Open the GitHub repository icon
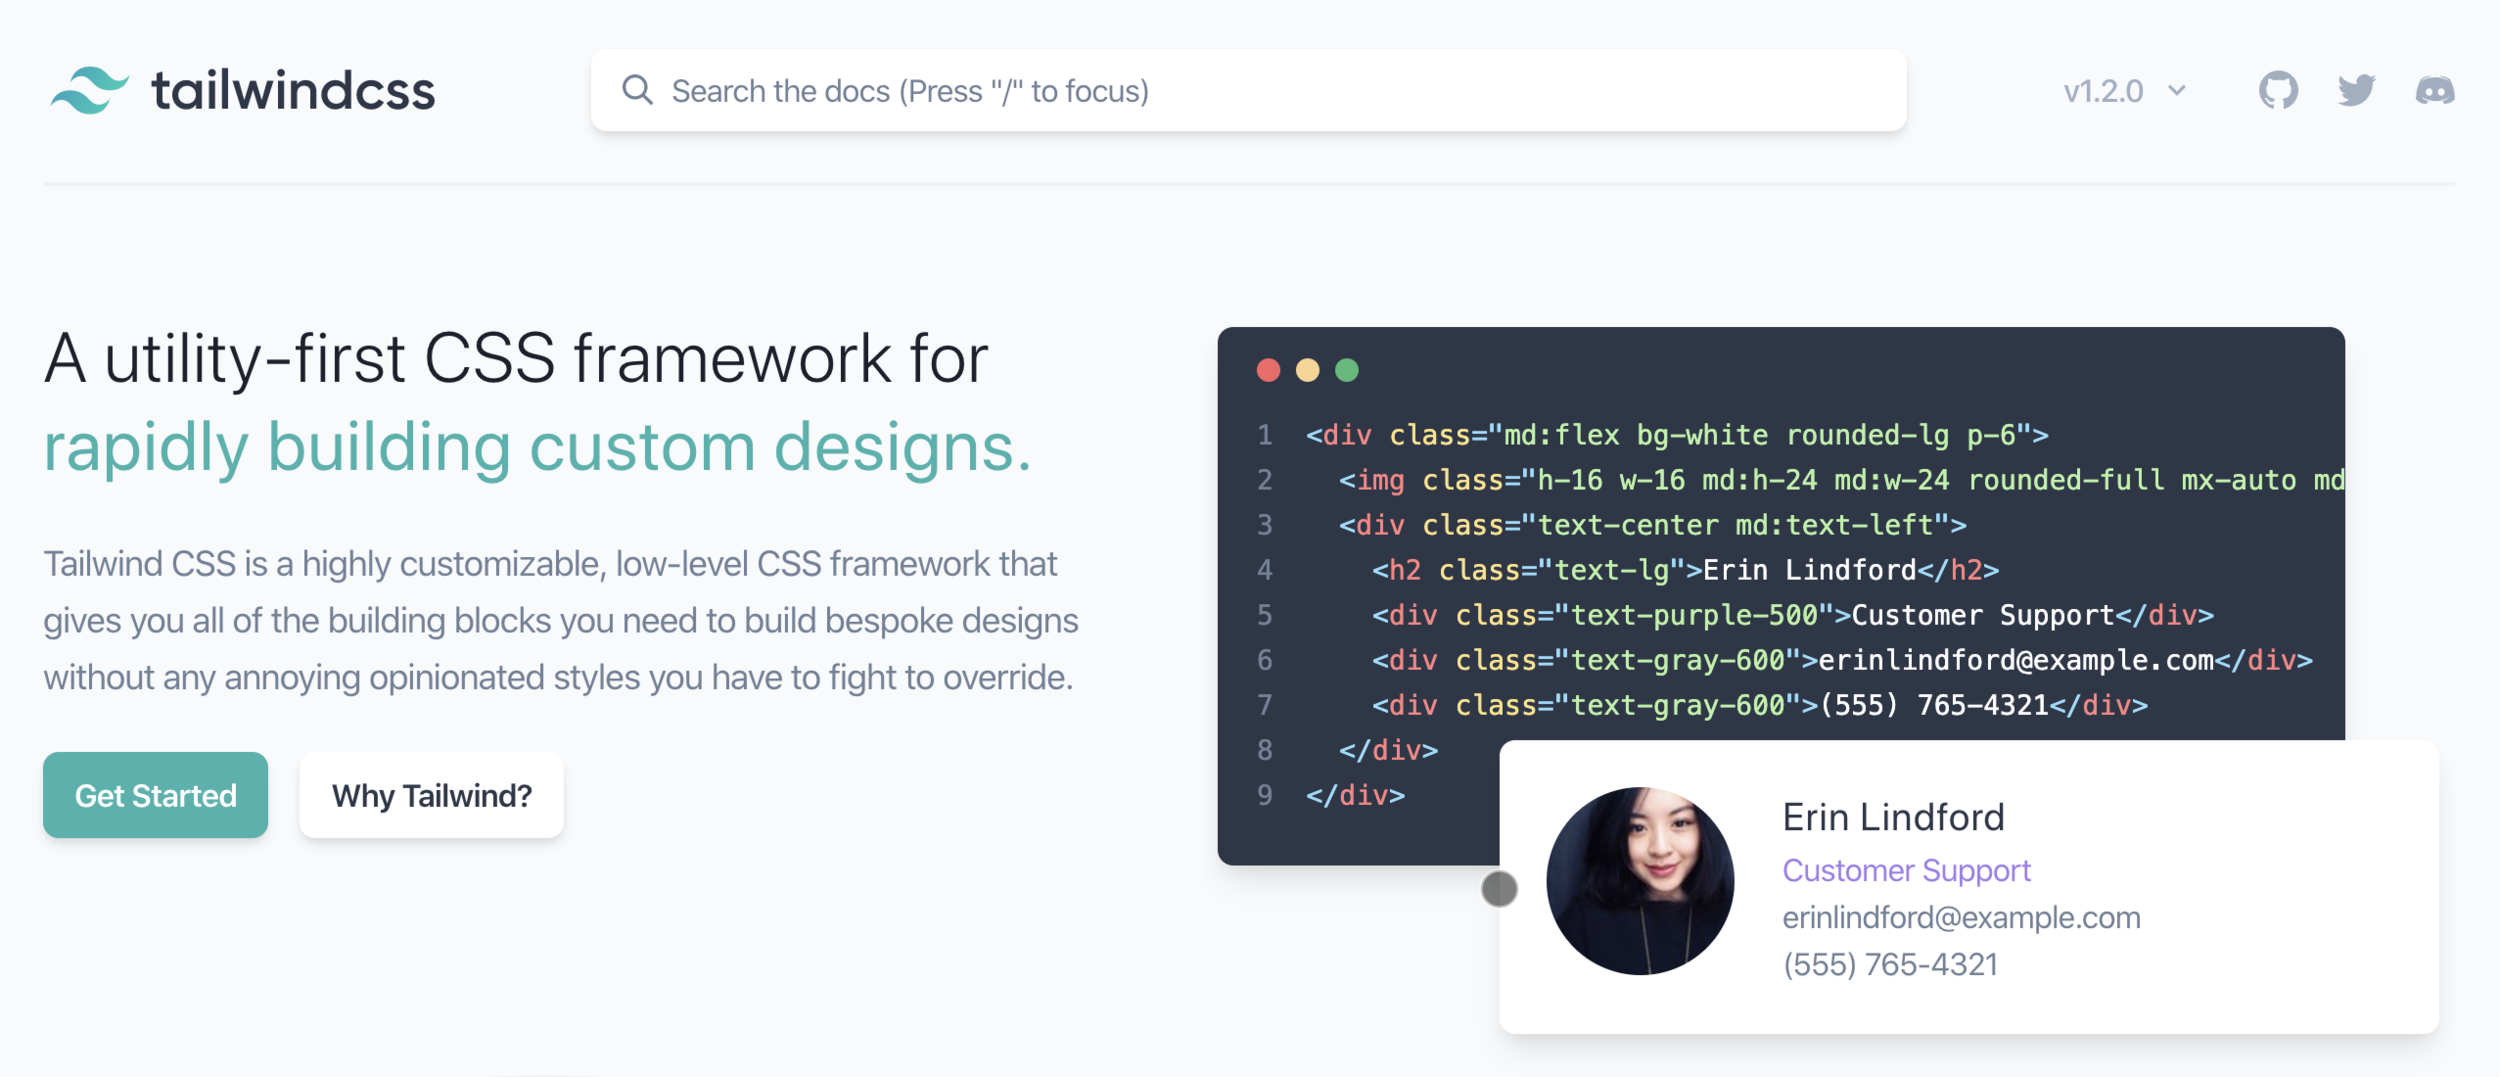Viewport: 2500px width, 1077px height. (x=2278, y=90)
